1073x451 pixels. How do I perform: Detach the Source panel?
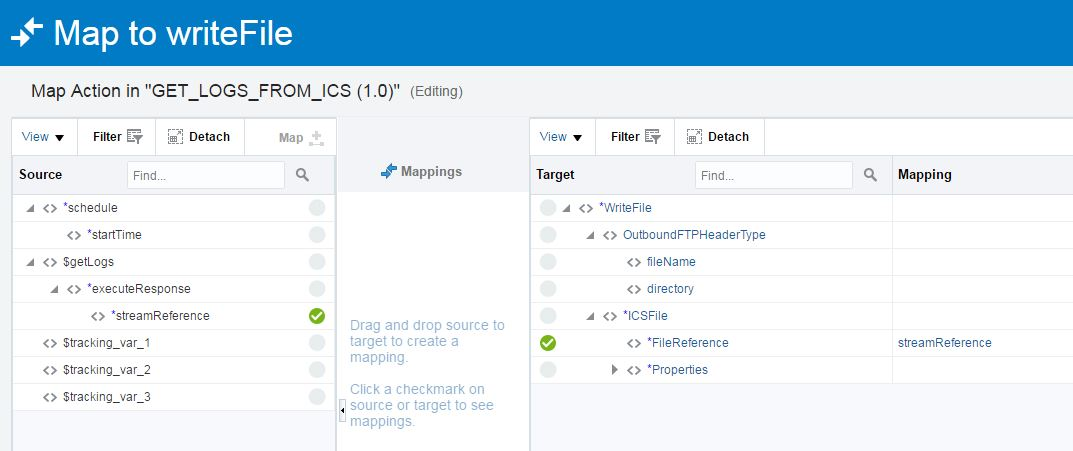click(199, 137)
